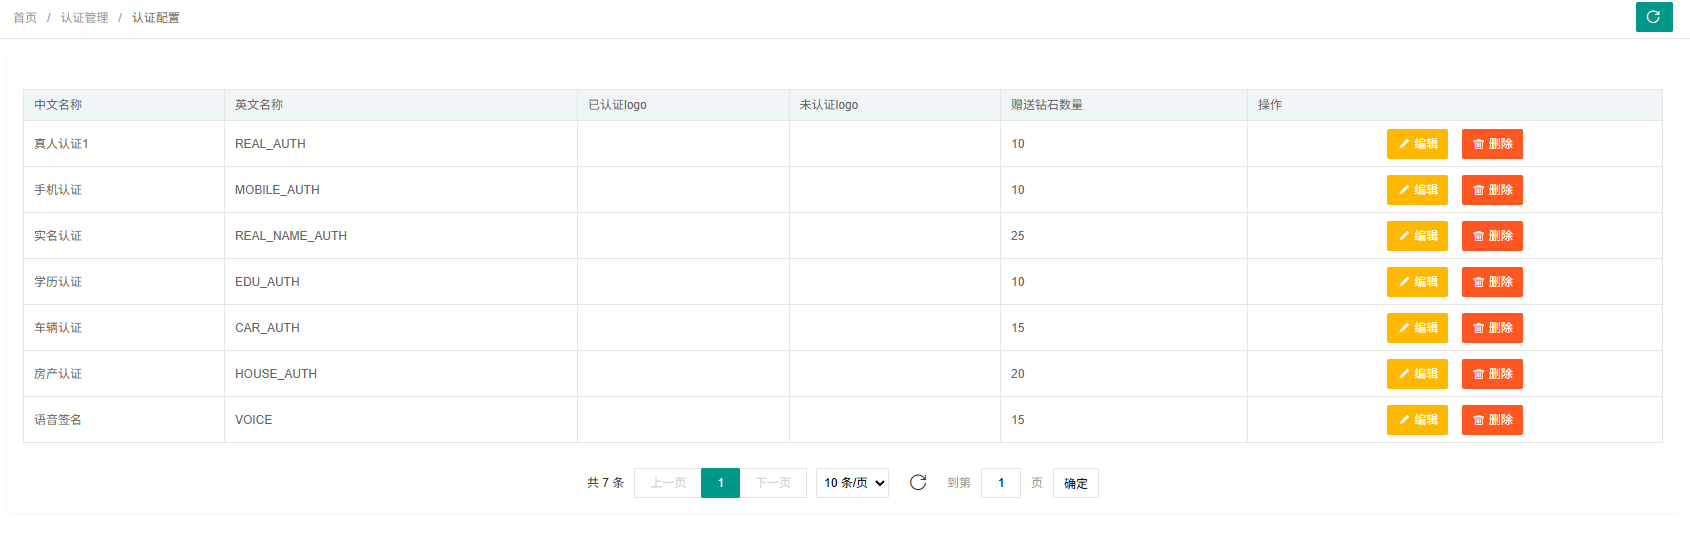Delete the HOUSE_AUTH row

1491,374
